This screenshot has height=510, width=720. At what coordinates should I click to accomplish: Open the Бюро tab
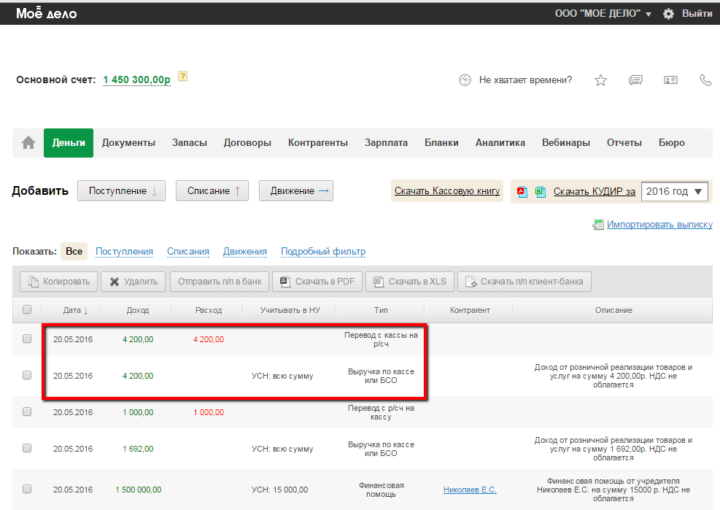click(671, 143)
